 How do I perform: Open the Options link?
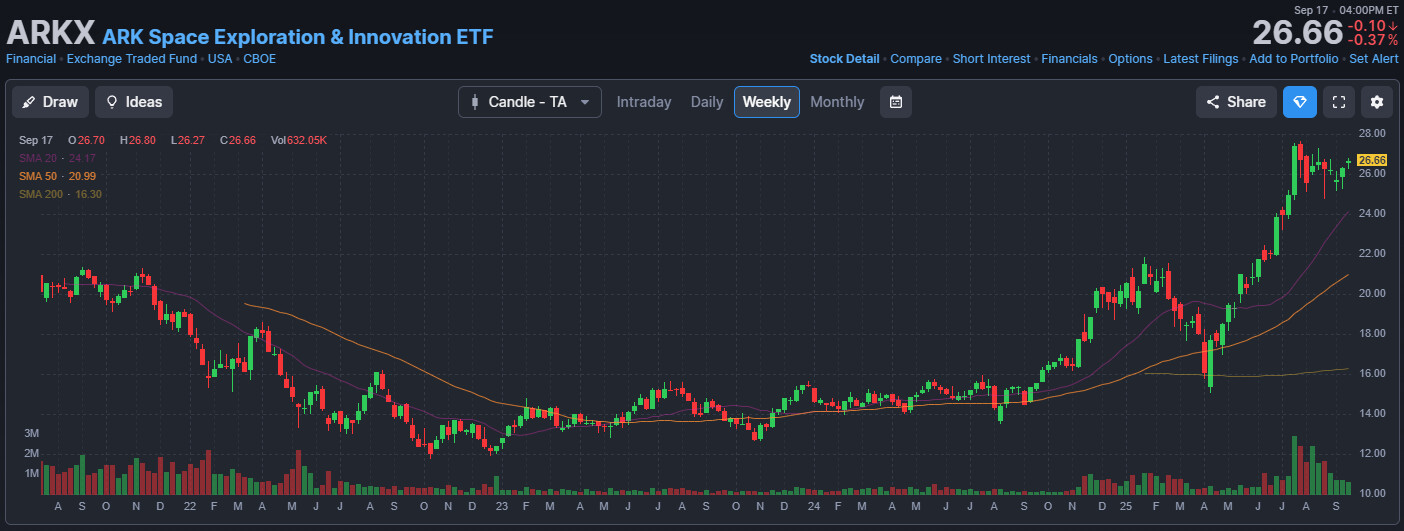pos(1130,59)
